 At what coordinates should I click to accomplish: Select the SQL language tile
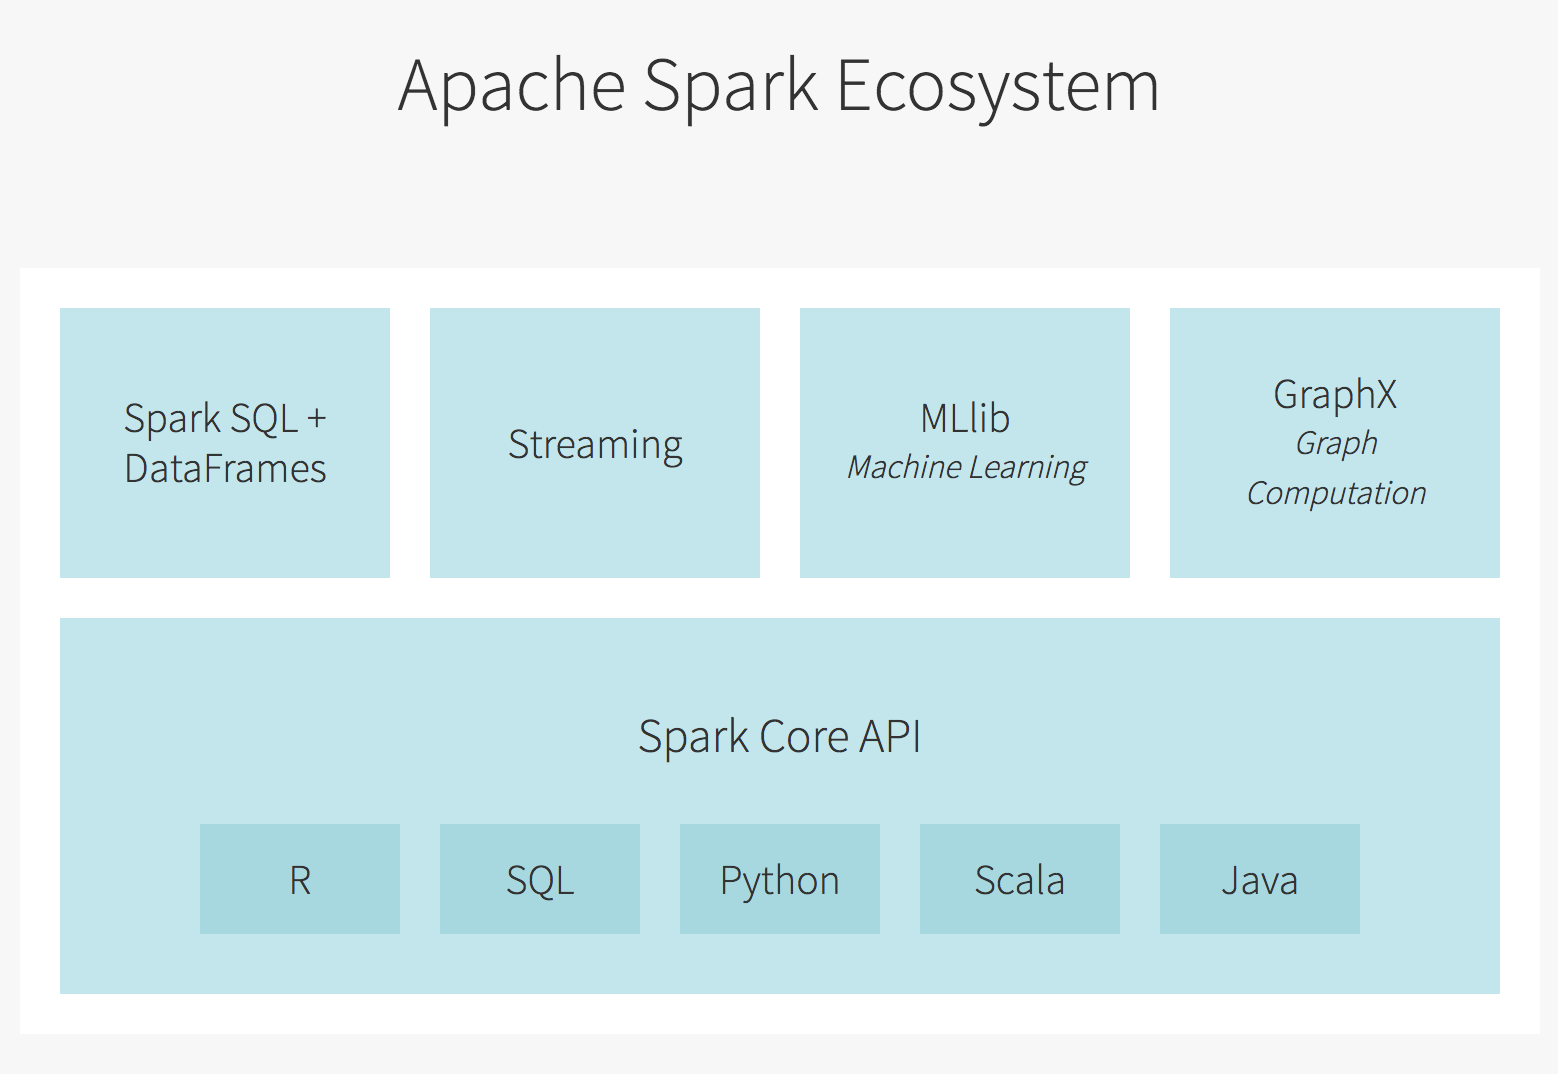point(539,879)
